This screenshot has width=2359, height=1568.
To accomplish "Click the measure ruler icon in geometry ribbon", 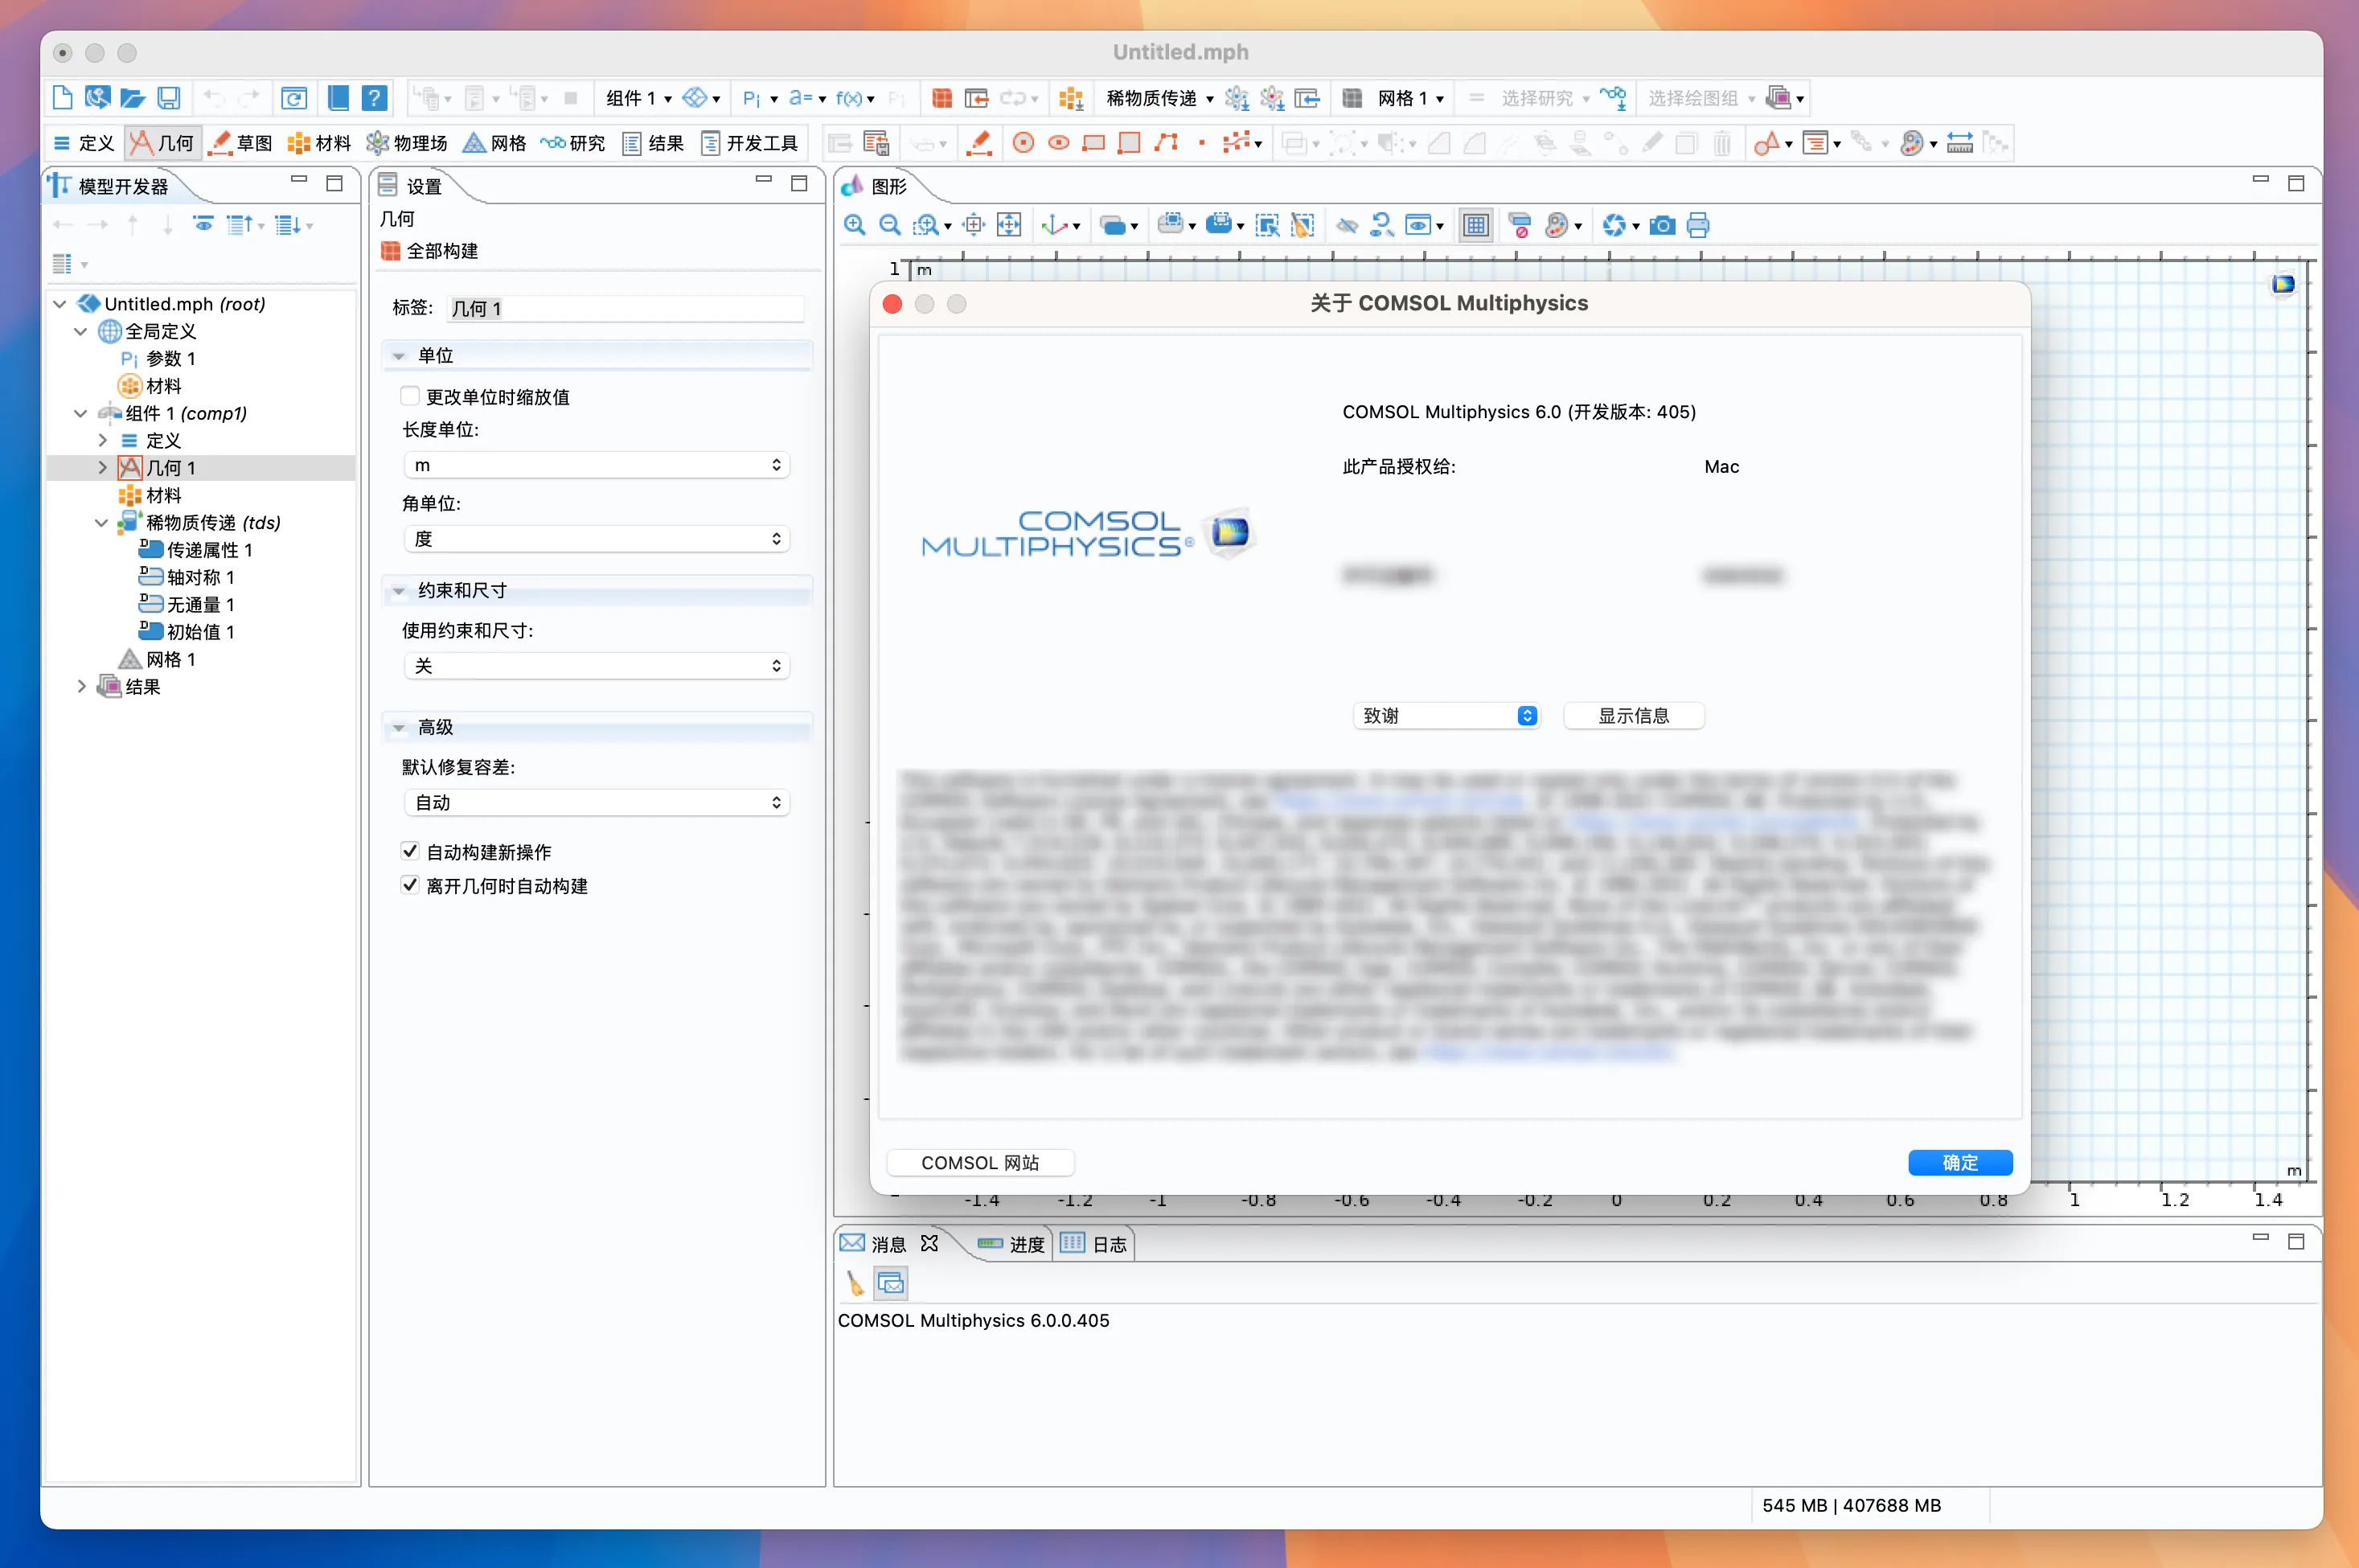I will click(1959, 143).
